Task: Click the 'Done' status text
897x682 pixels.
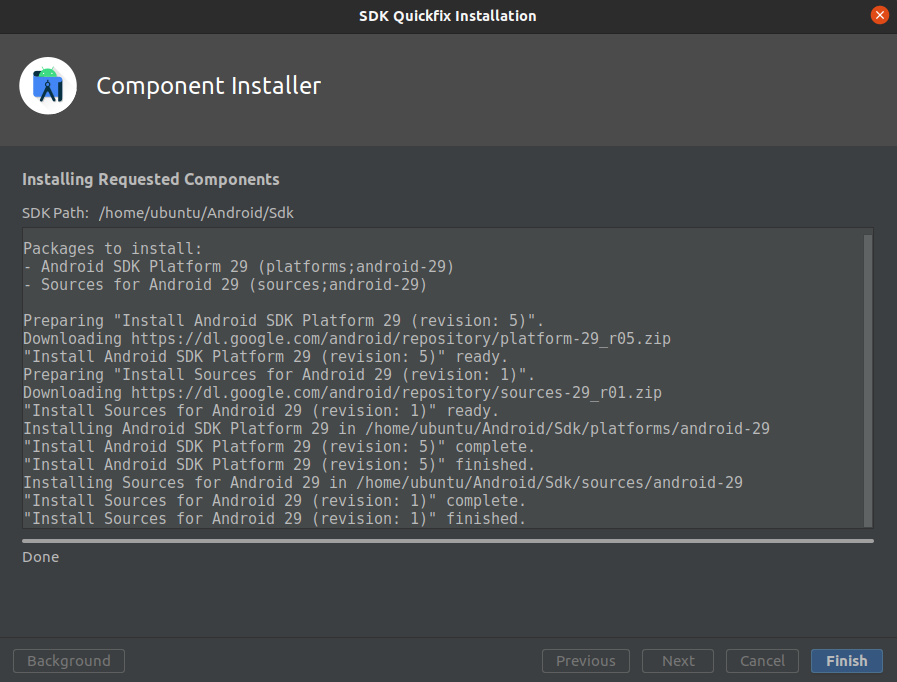Action: (x=41, y=557)
